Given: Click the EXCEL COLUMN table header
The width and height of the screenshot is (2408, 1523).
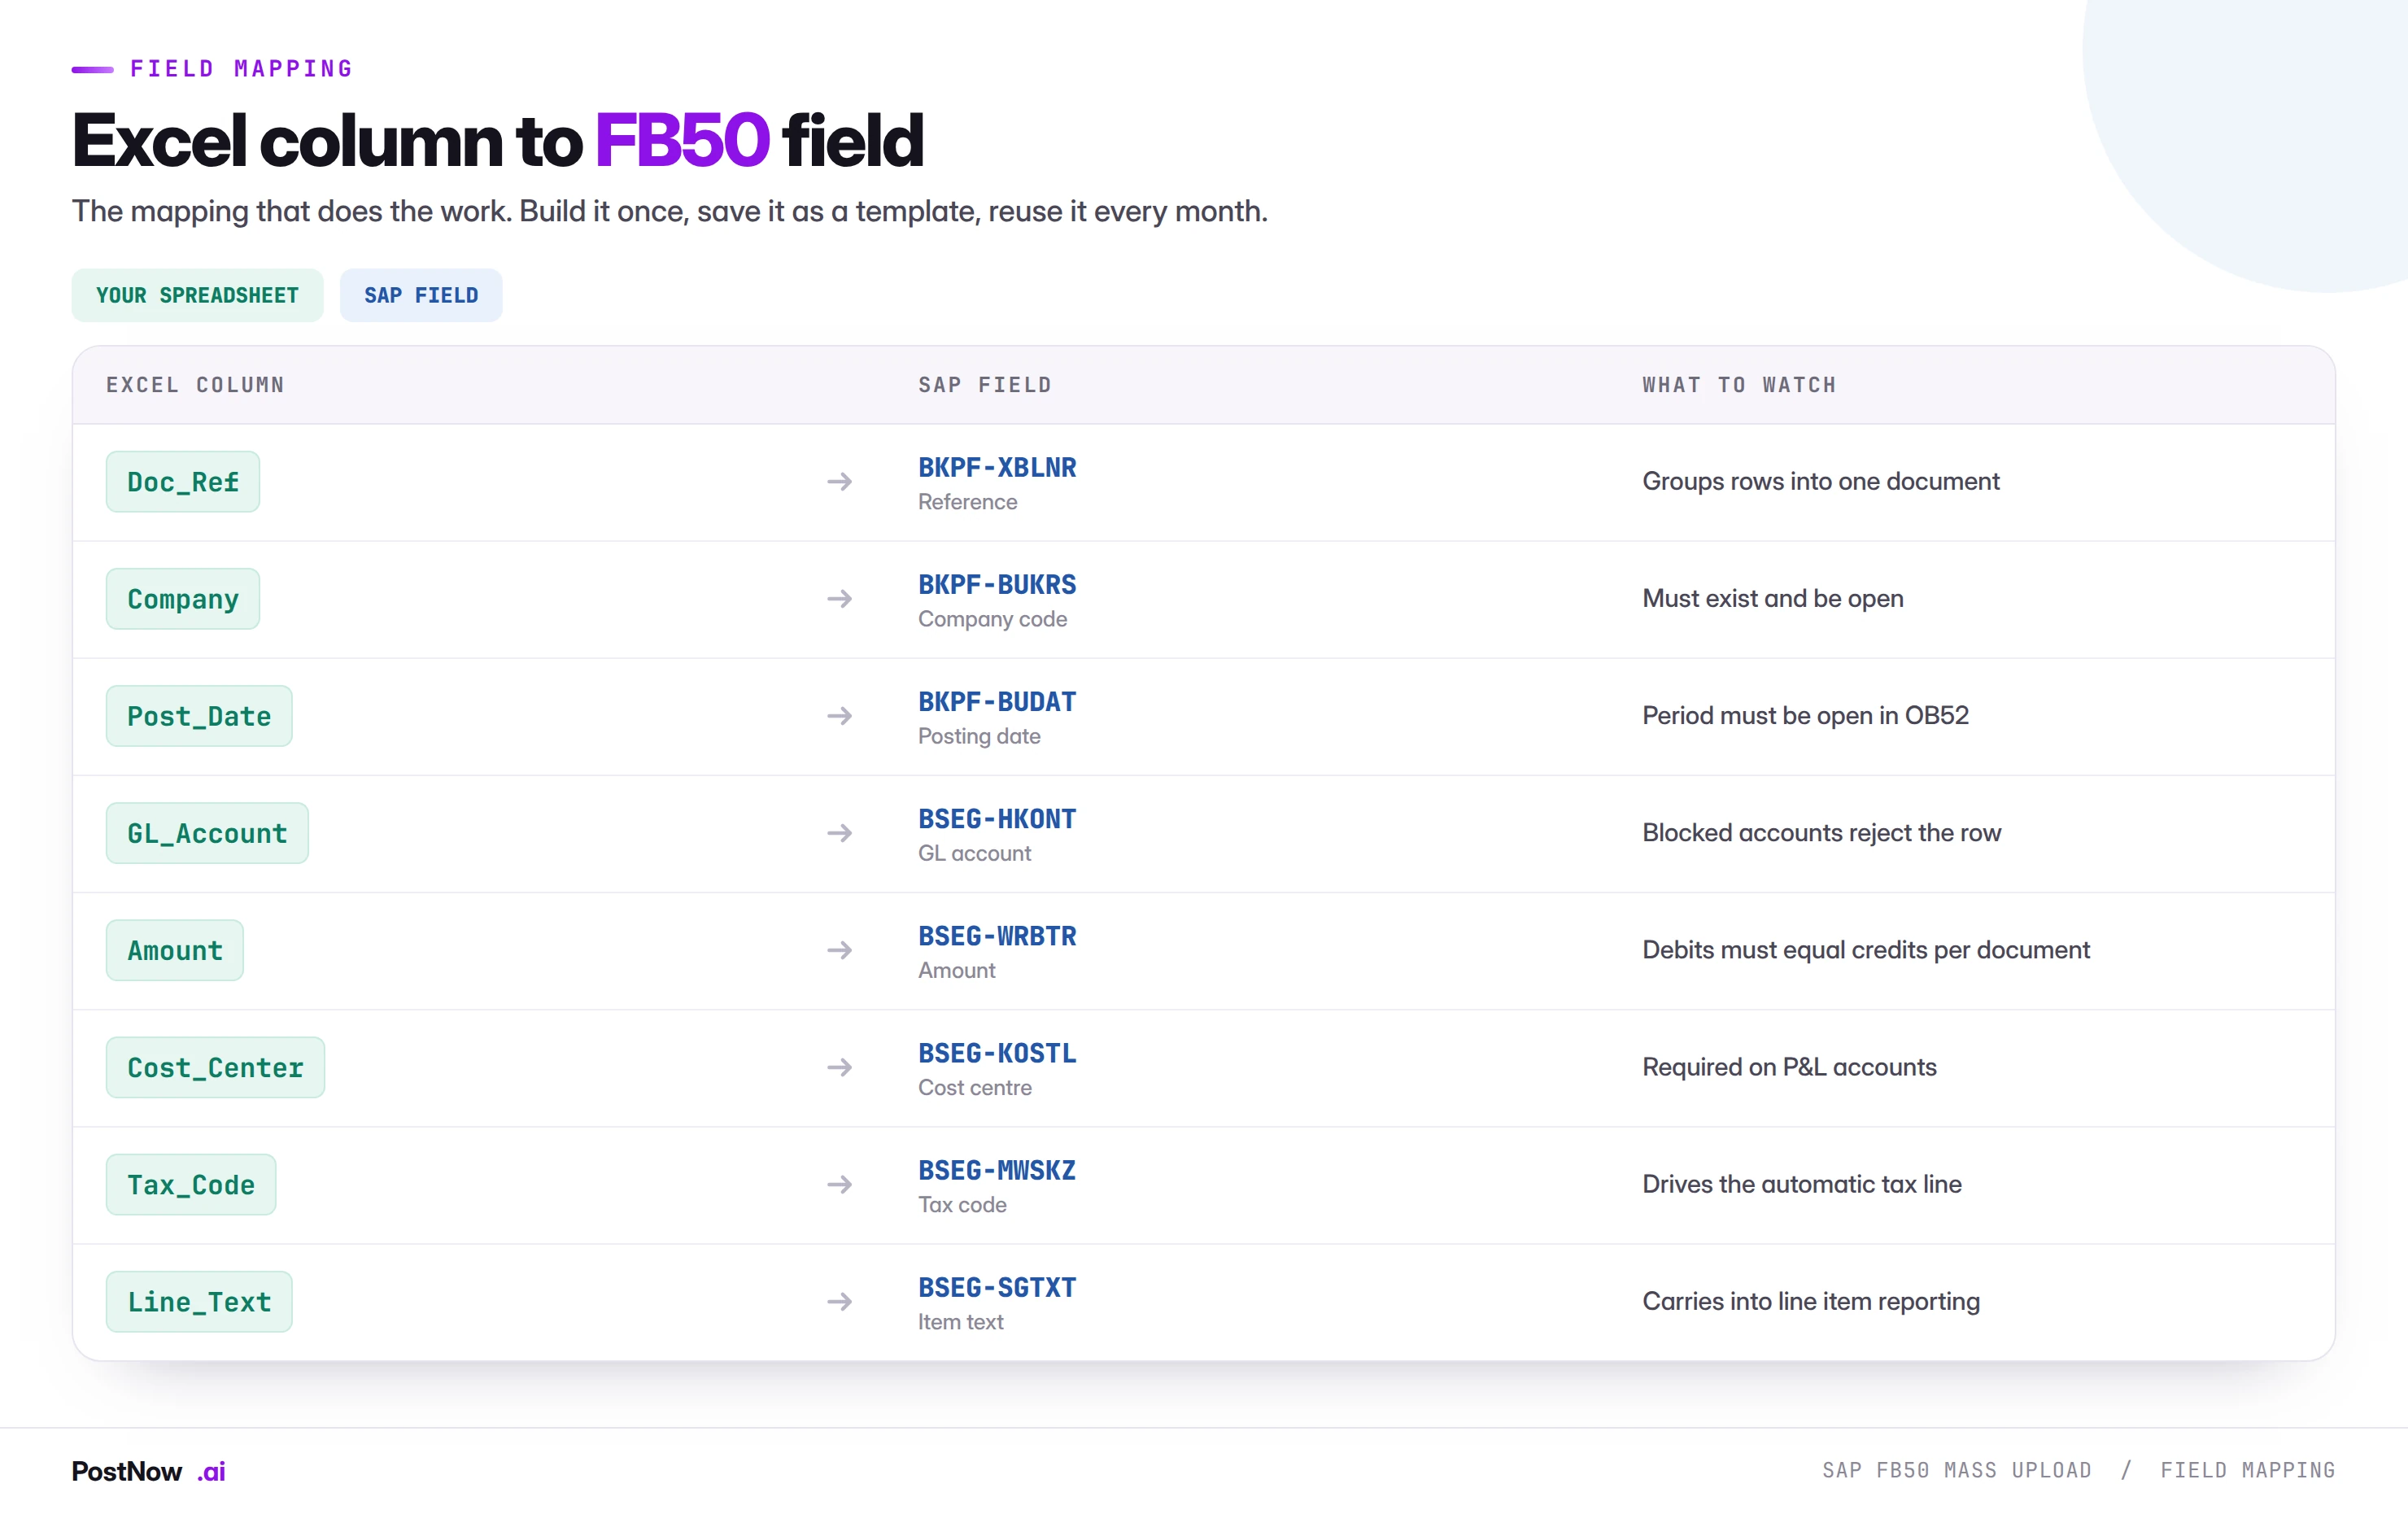Looking at the screenshot, I should [195, 385].
